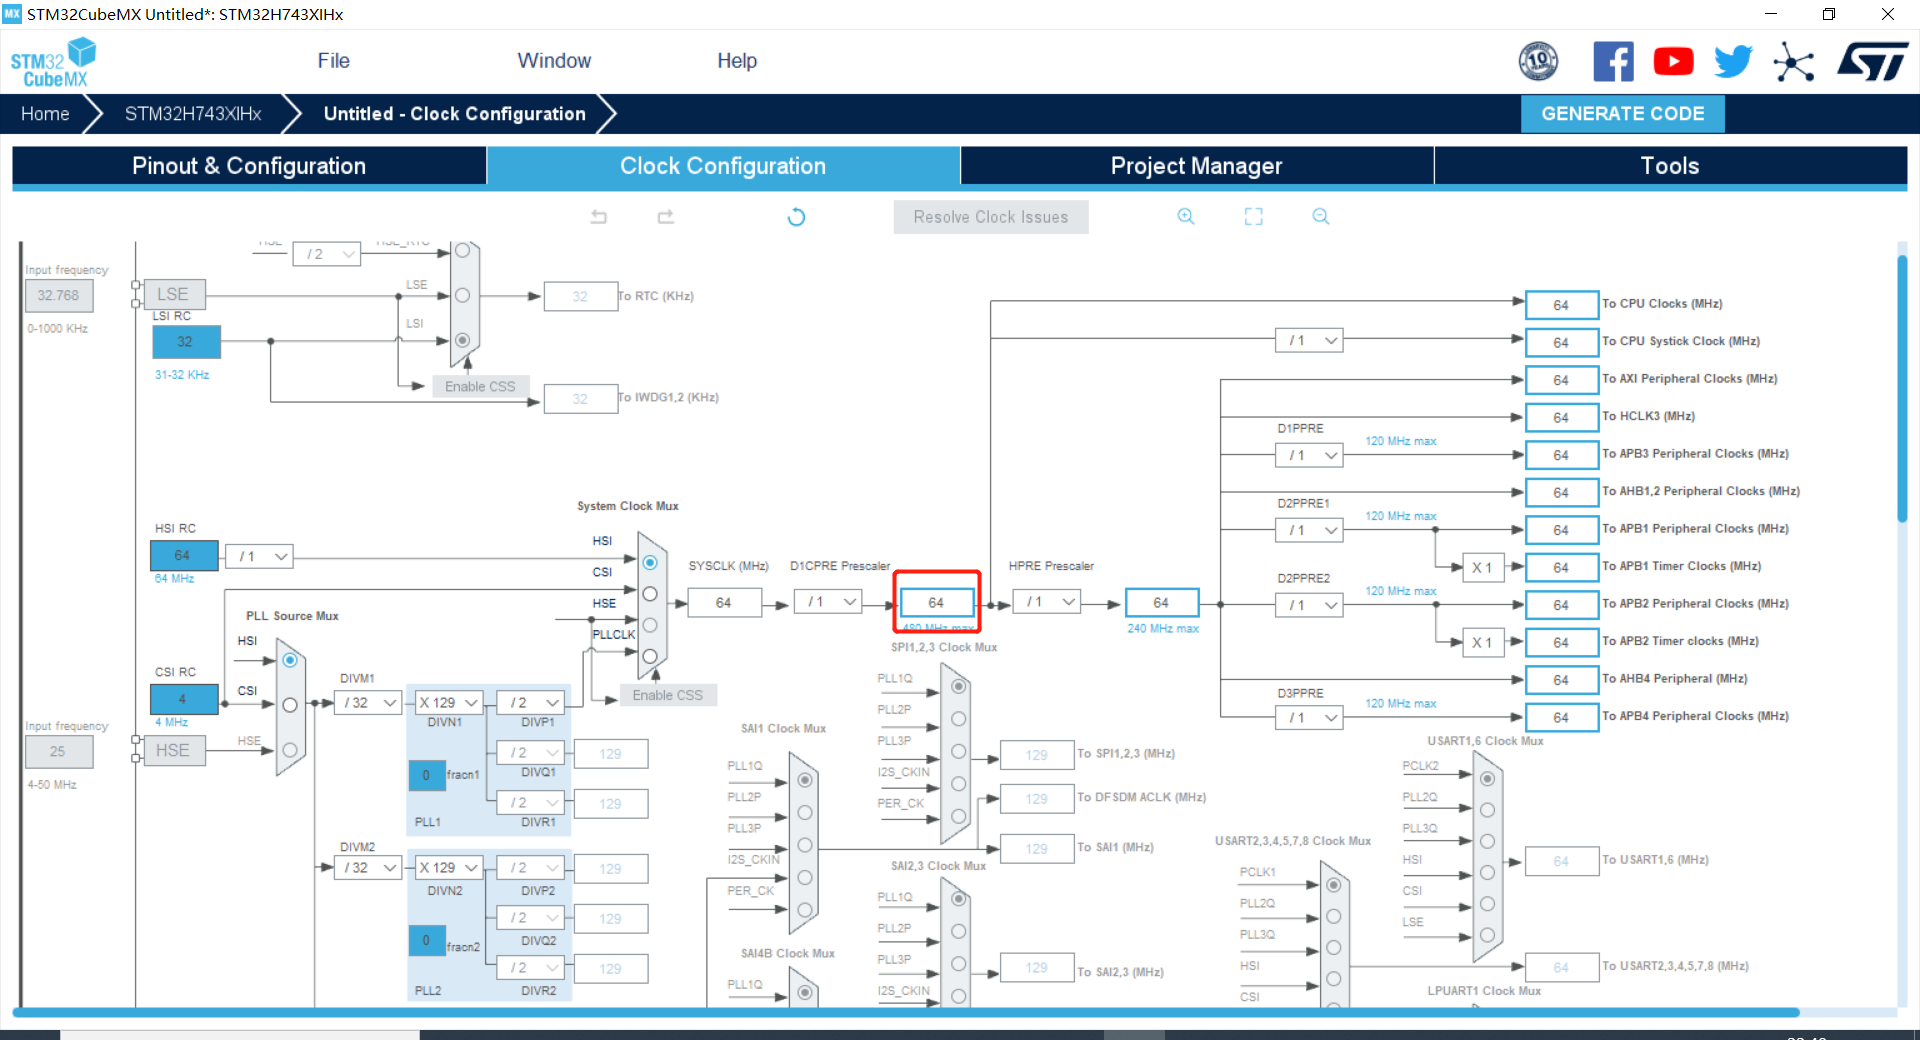Screen dimensions: 1920x1040
Task: Switch to Project Manager tab
Action: (1197, 166)
